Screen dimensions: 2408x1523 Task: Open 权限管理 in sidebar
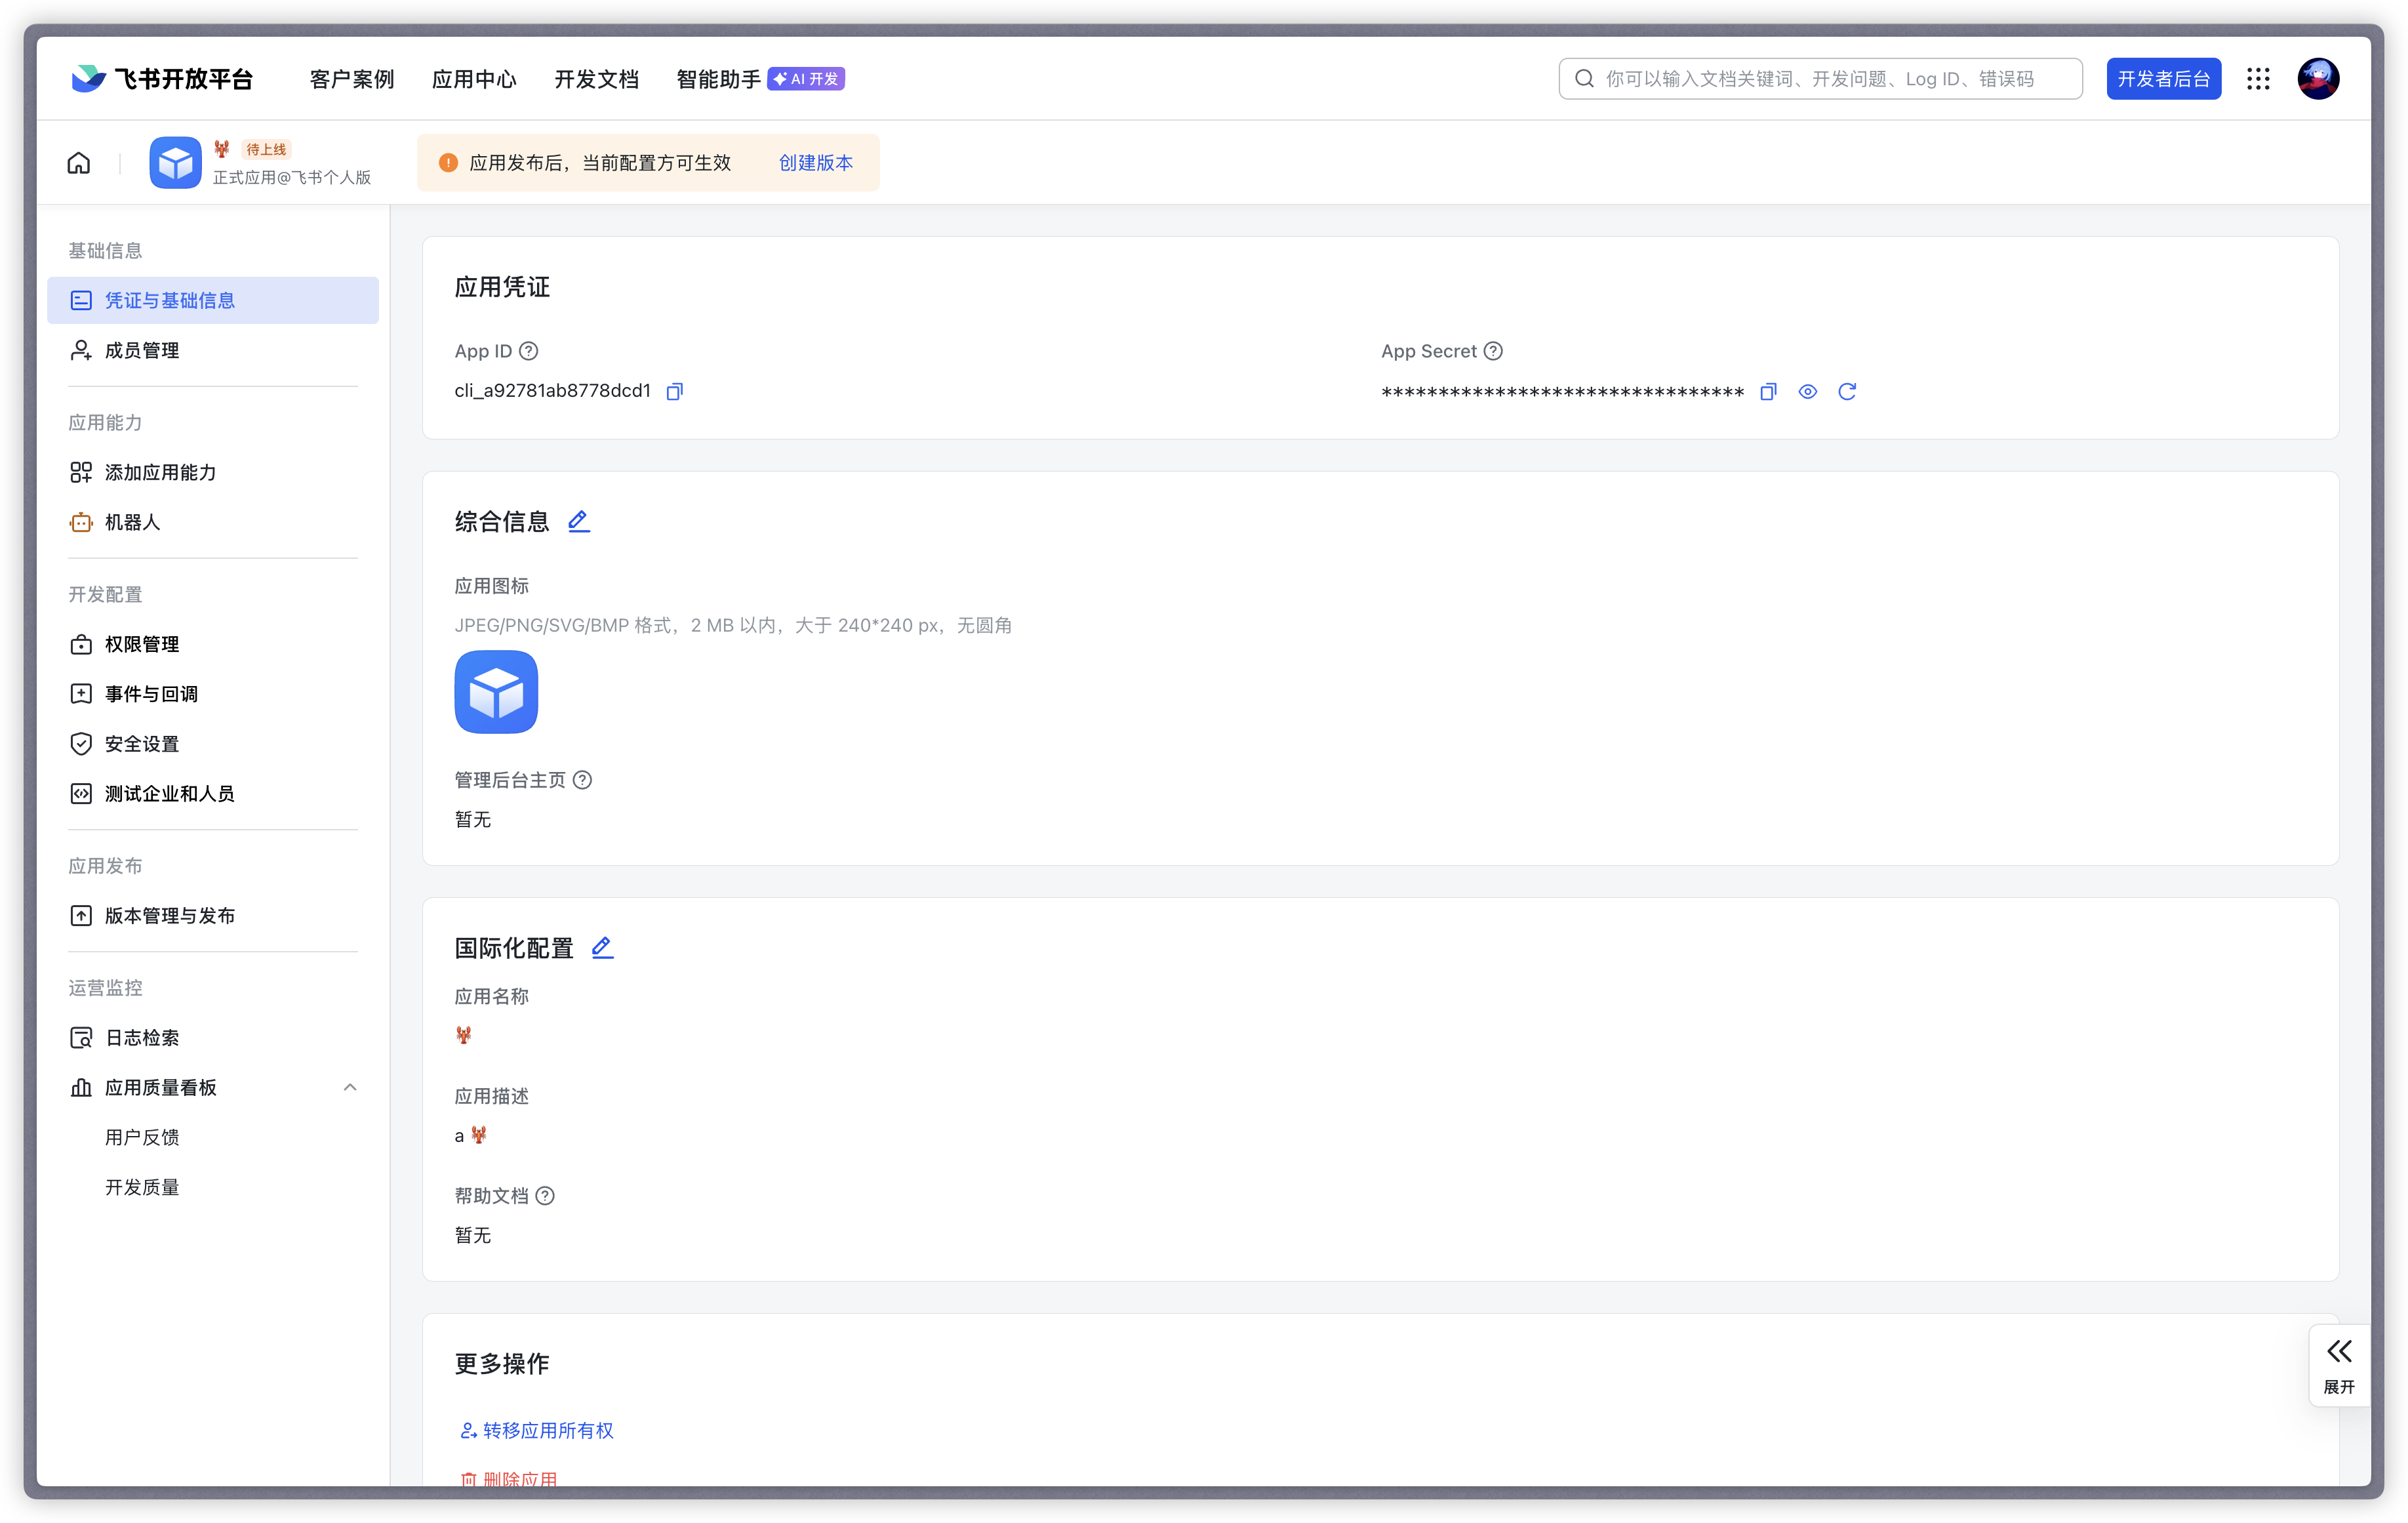(x=142, y=644)
